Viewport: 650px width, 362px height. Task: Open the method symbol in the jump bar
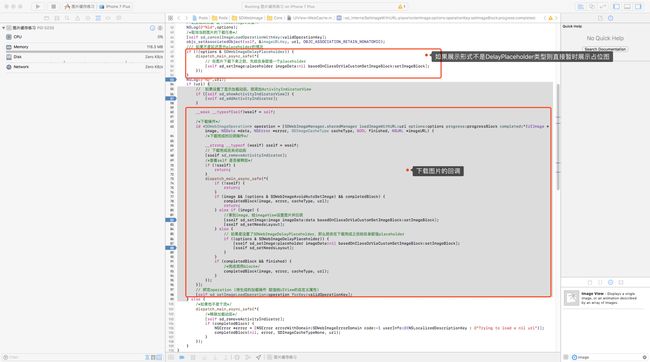pyautogui.click(x=436, y=18)
